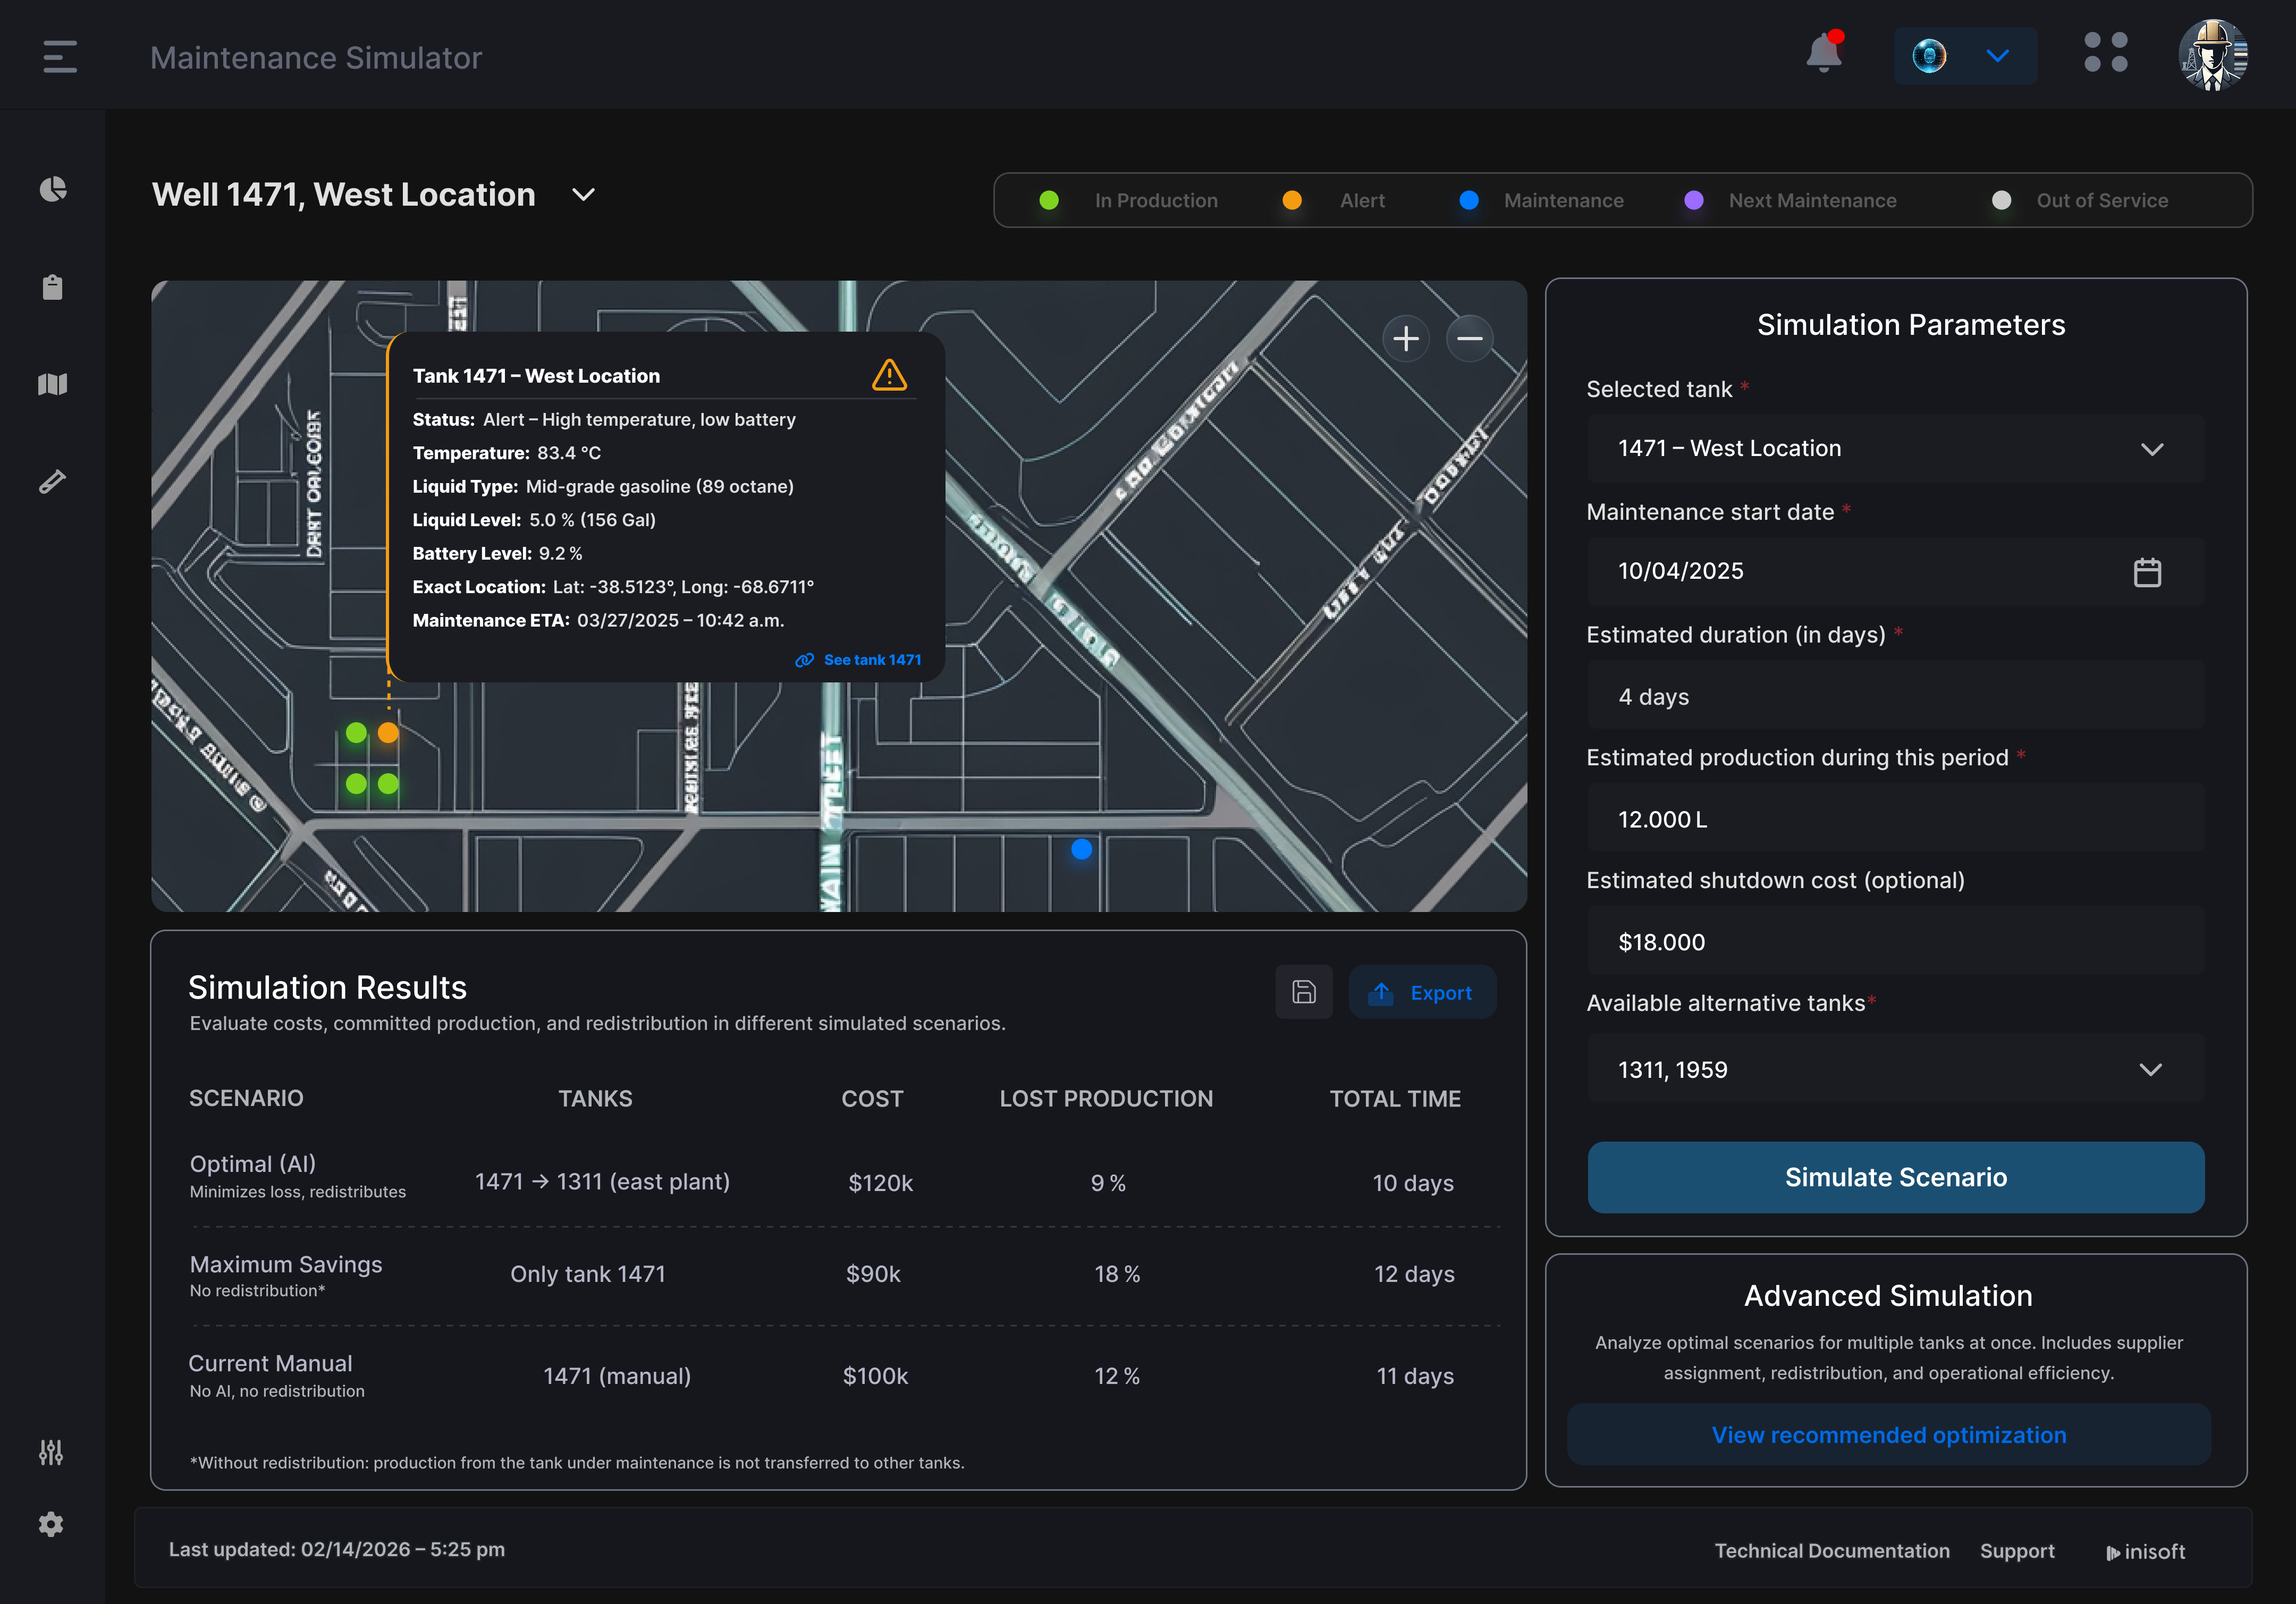The height and width of the screenshot is (1604, 2296).
Task: Click the SCENARIO column header
Action: [246, 1098]
